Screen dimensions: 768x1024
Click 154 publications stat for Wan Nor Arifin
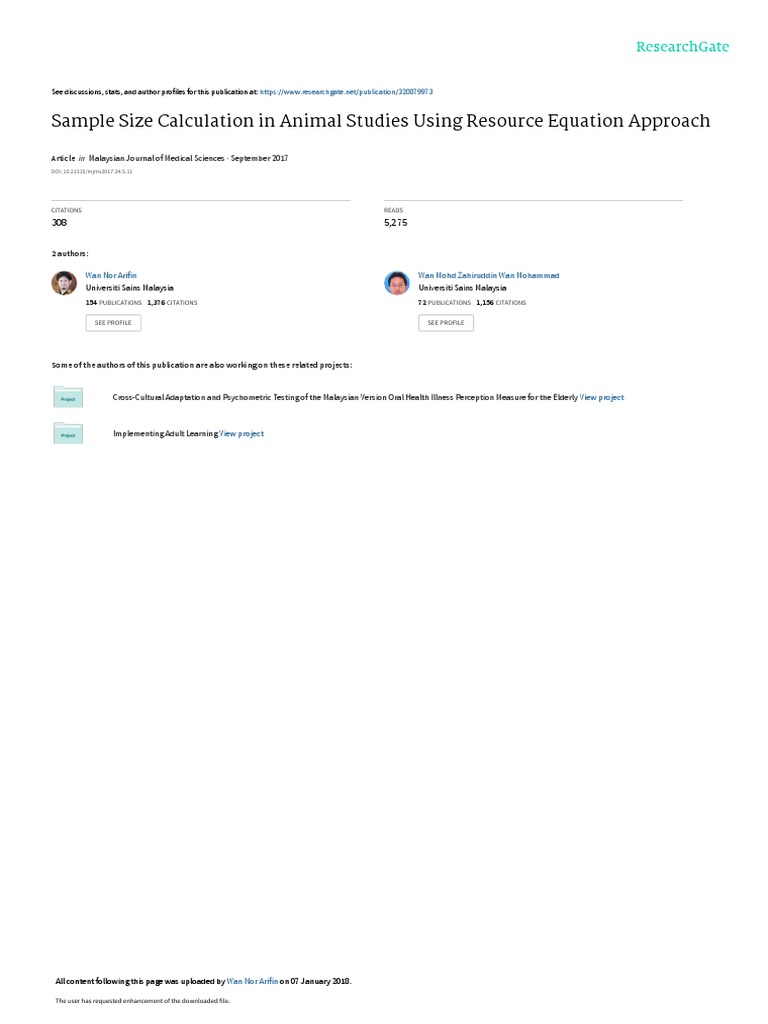click(x=114, y=303)
